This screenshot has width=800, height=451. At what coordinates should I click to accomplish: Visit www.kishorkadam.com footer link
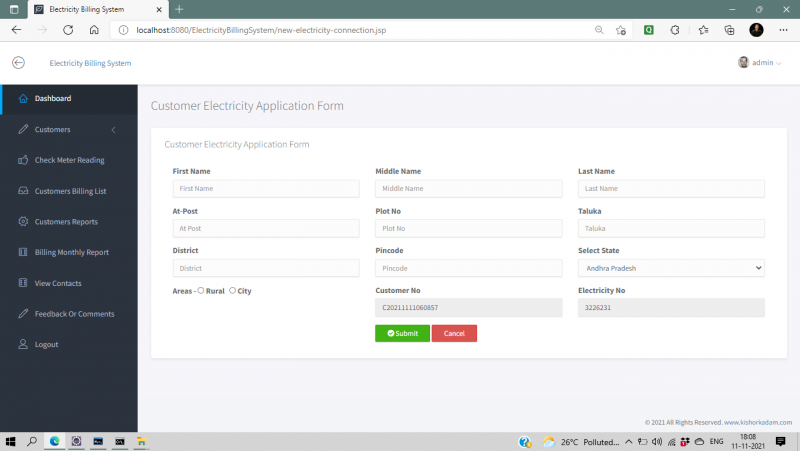click(758, 422)
